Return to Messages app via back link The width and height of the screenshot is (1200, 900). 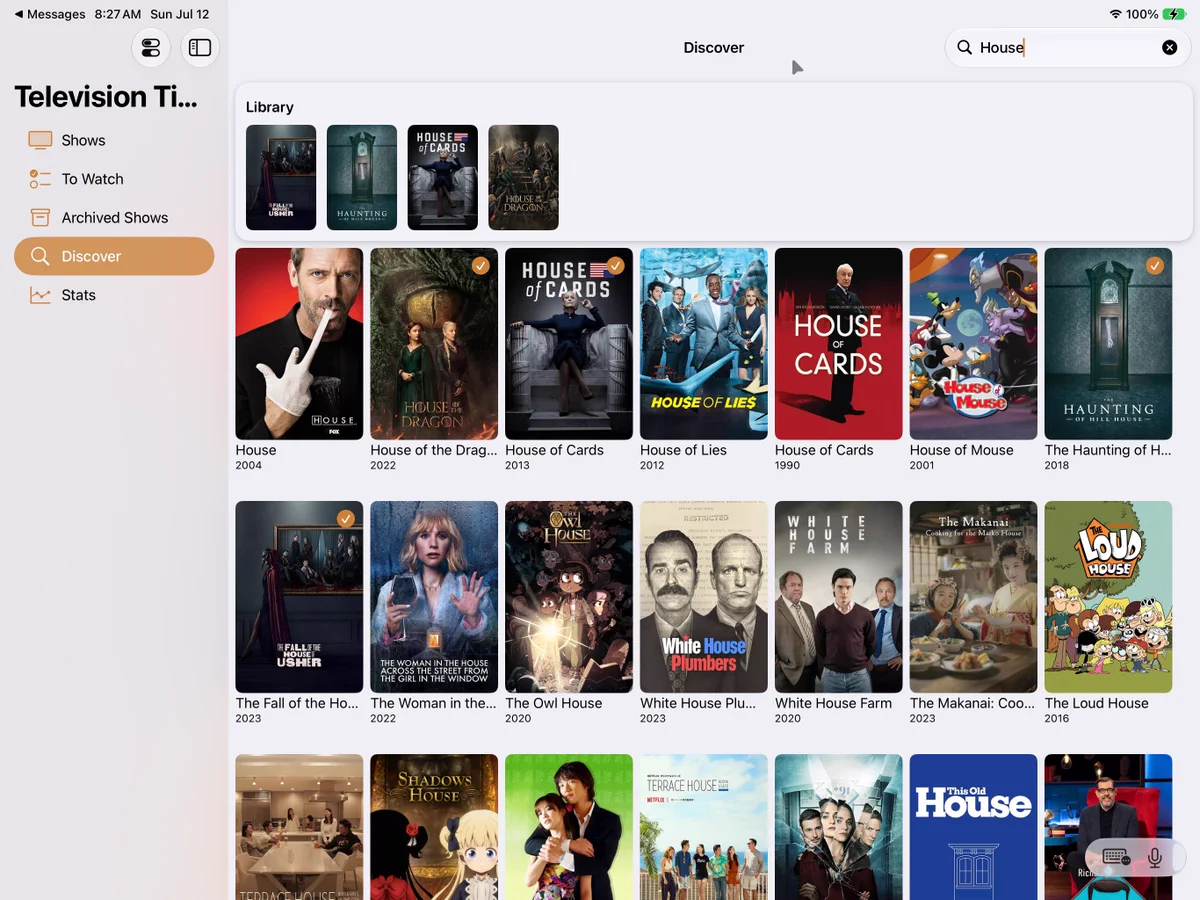pos(49,14)
